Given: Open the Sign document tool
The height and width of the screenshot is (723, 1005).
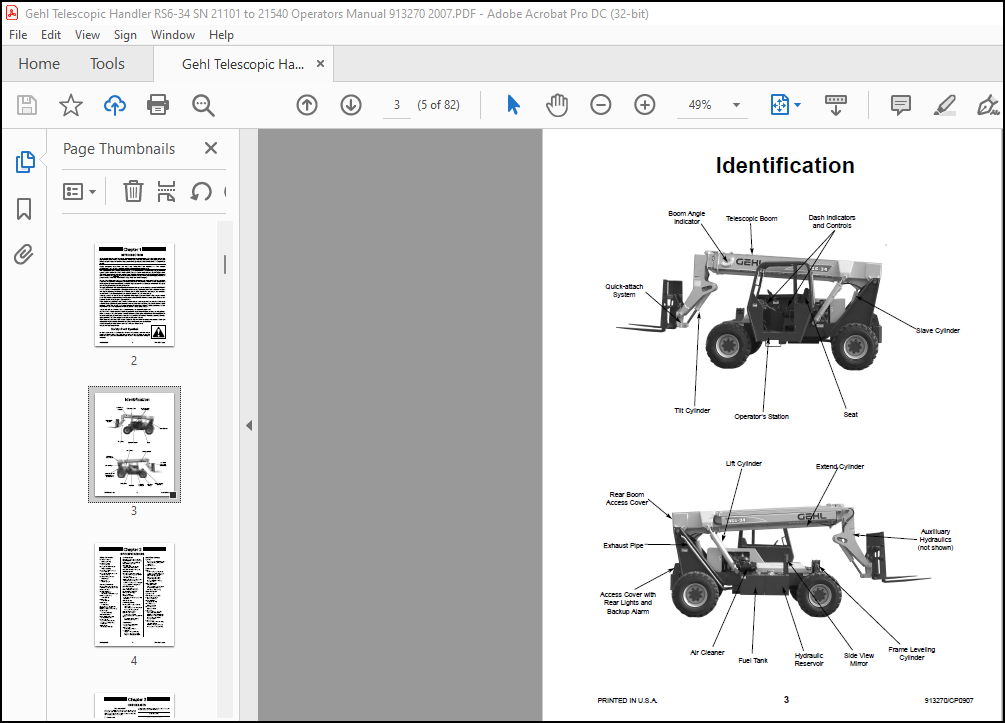Looking at the screenshot, I should point(988,105).
